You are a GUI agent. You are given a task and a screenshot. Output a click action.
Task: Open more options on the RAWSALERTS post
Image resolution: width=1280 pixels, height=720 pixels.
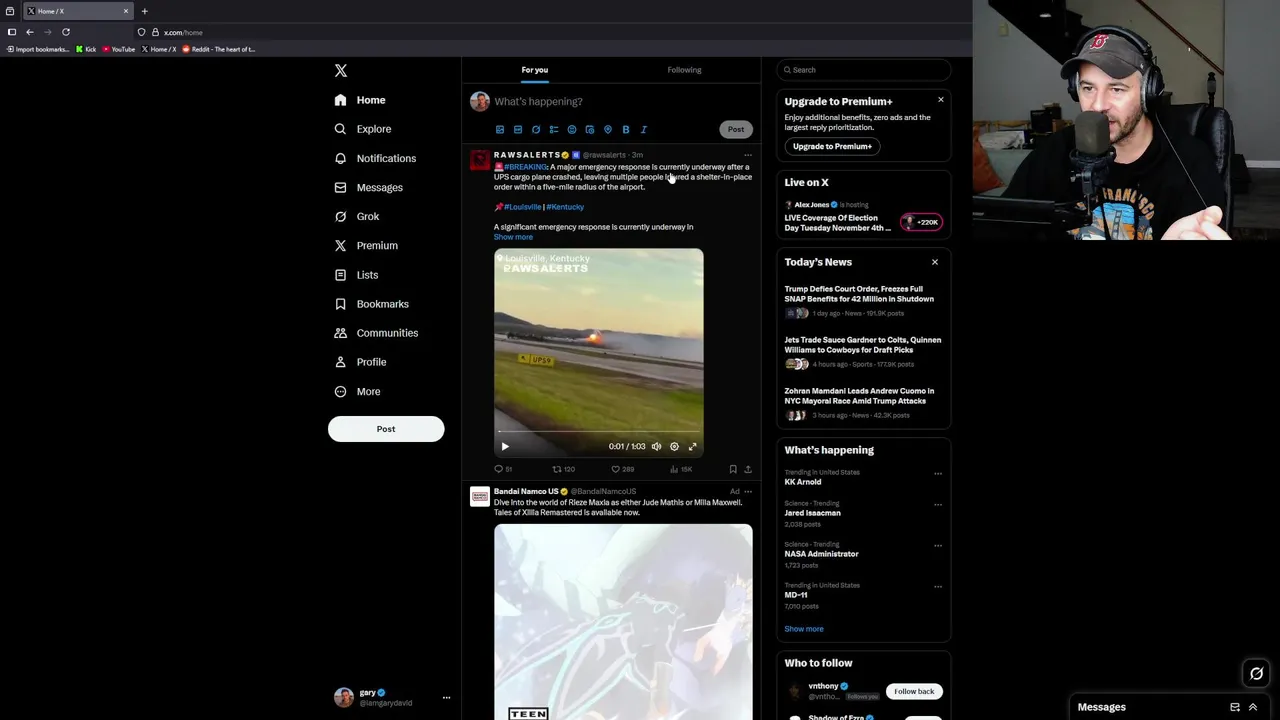[x=747, y=155]
